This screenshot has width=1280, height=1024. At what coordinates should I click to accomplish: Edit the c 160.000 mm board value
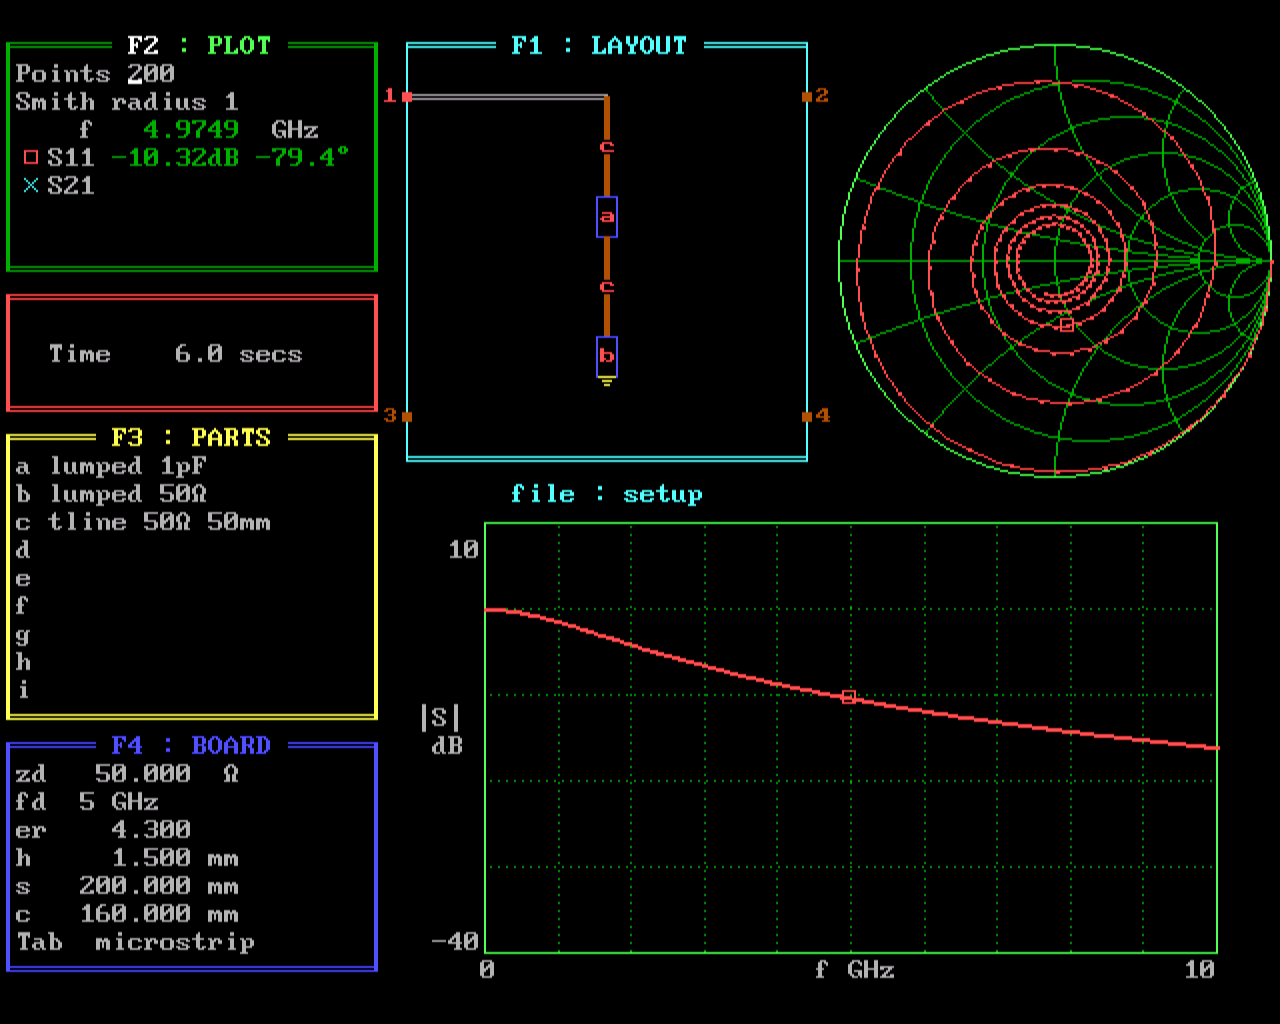point(127,914)
